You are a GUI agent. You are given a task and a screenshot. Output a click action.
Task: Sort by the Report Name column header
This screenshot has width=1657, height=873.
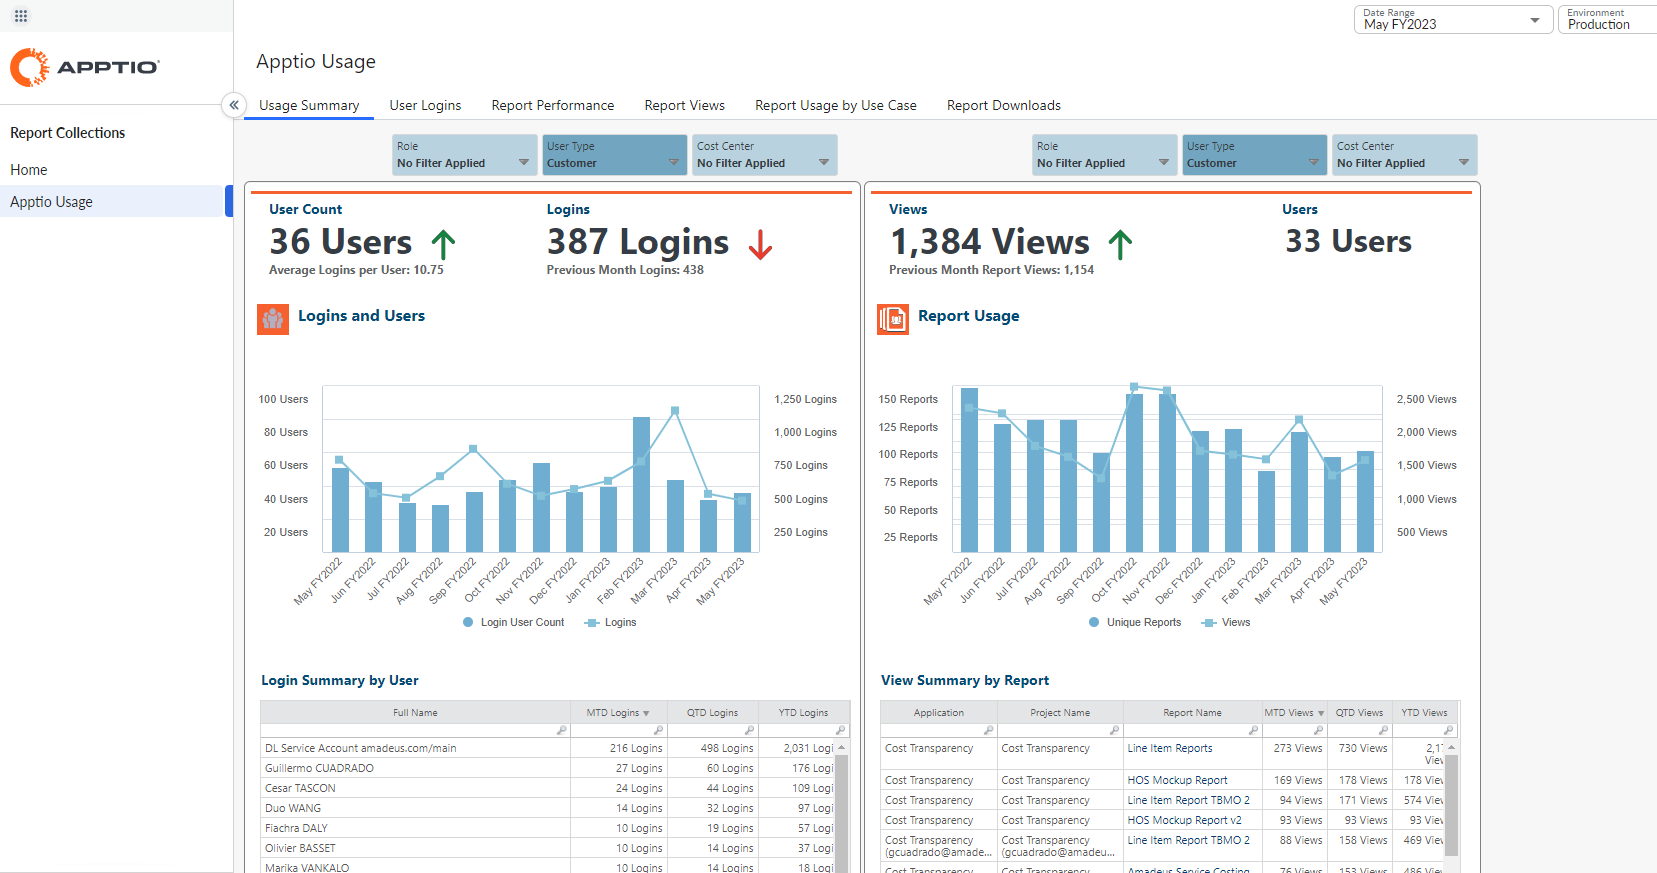pyautogui.click(x=1192, y=713)
